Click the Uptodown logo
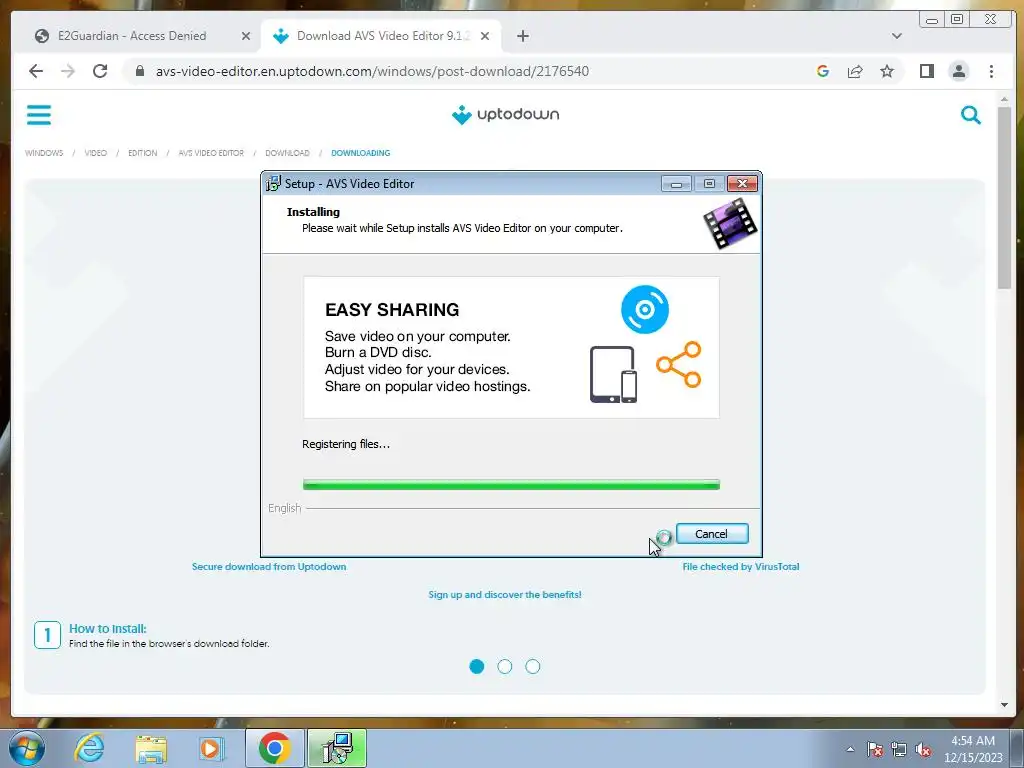Screen dimensions: 1024x768 coord(505,115)
